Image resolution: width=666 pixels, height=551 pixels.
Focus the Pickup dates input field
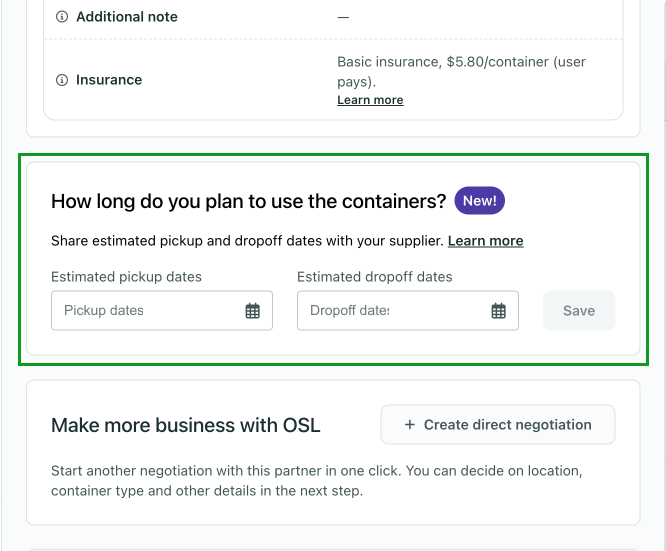pyautogui.click(x=145, y=311)
